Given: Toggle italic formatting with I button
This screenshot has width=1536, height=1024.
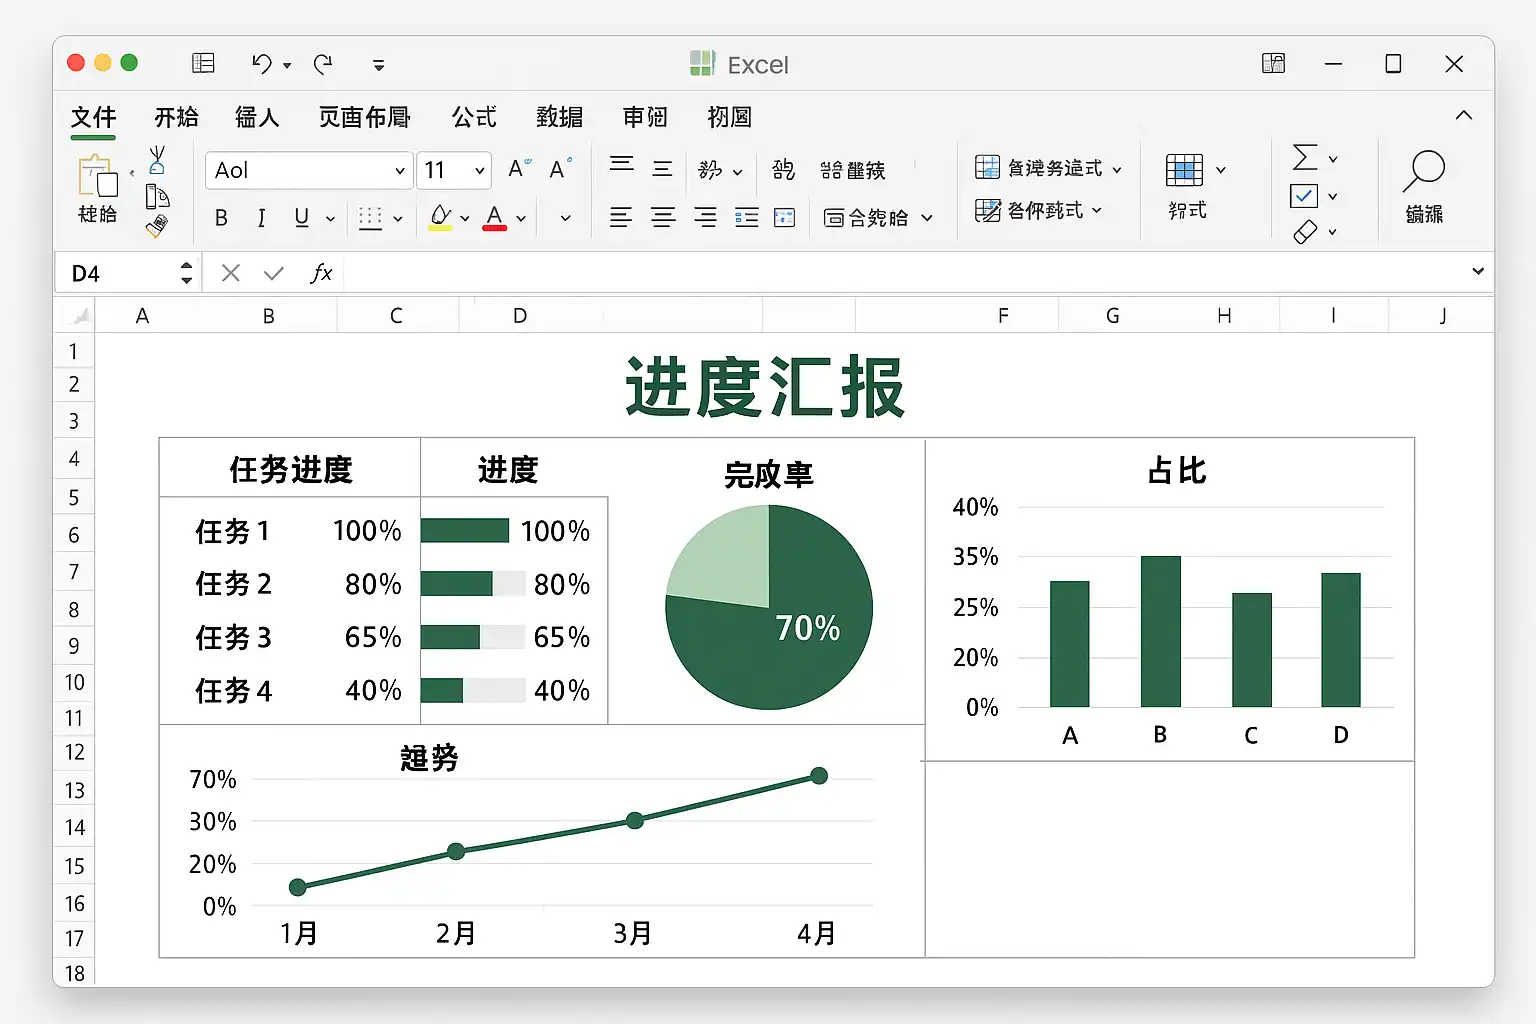Looking at the screenshot, I should point(261,218).
